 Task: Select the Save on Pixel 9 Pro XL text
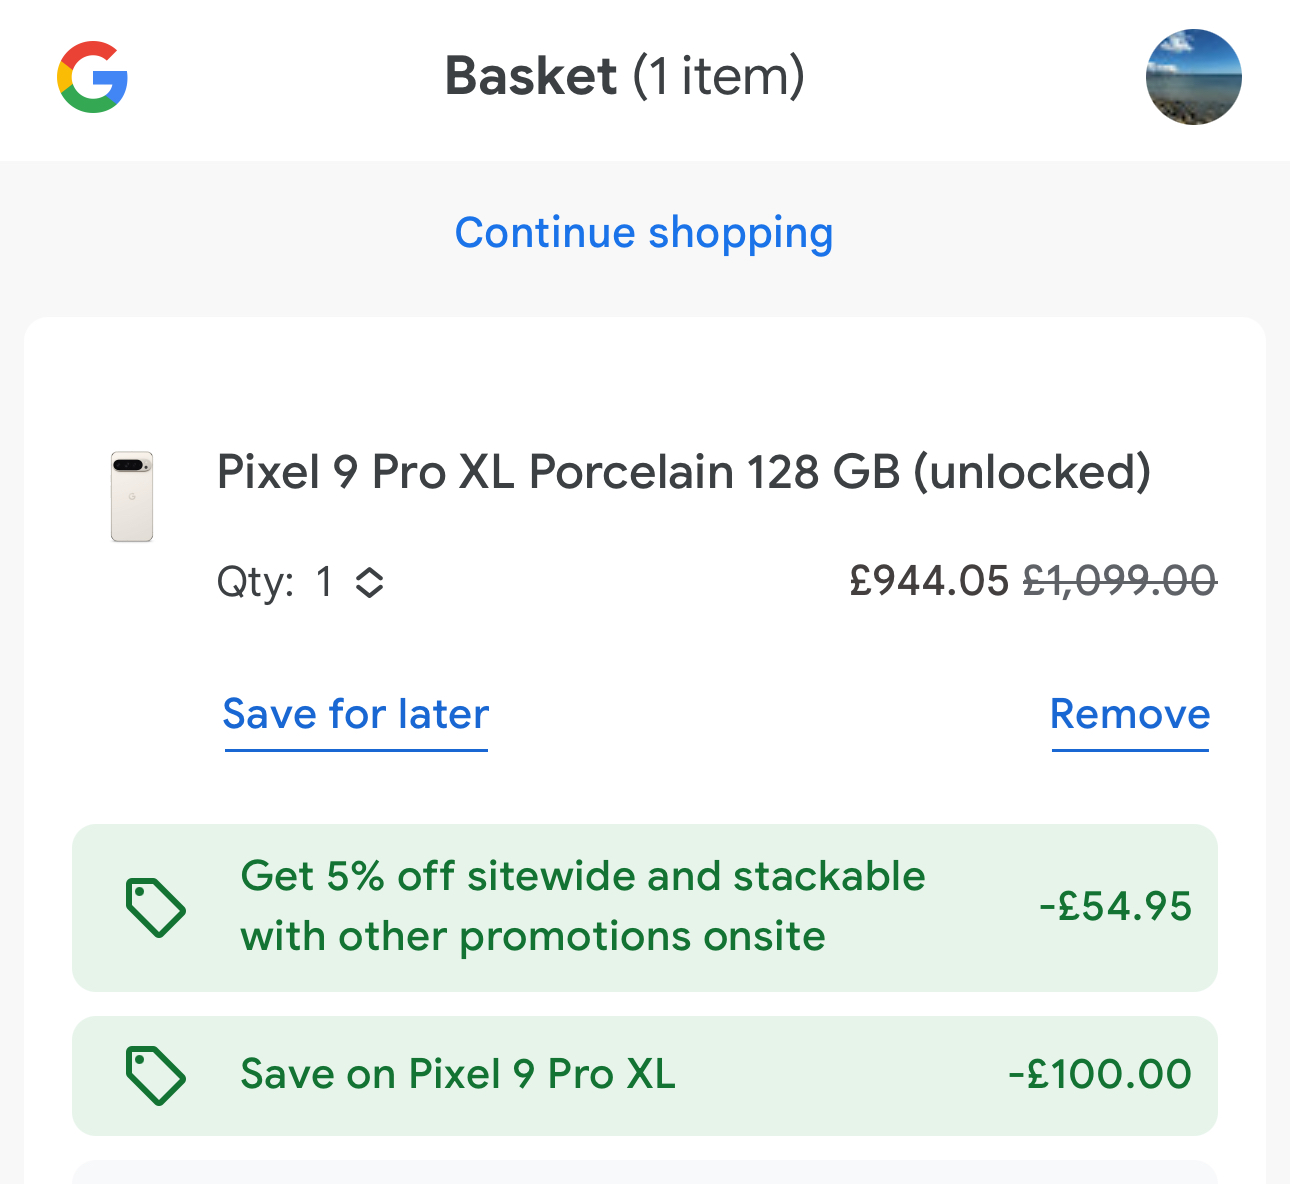point(458,1075)
